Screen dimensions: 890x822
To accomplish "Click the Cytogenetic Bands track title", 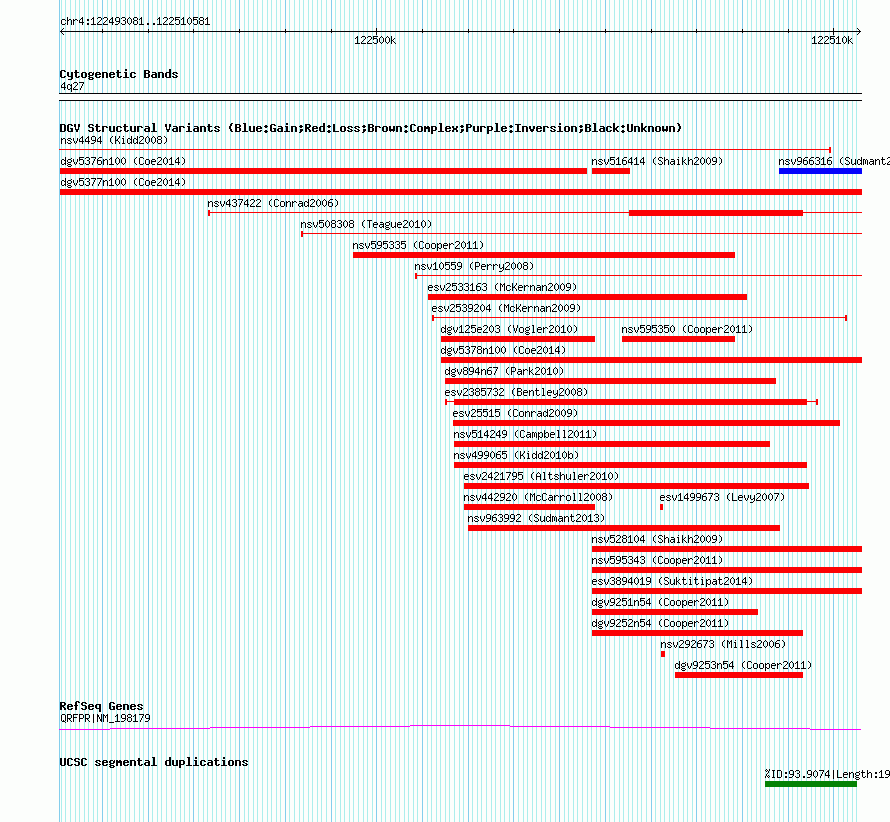I will coord(119,74).
